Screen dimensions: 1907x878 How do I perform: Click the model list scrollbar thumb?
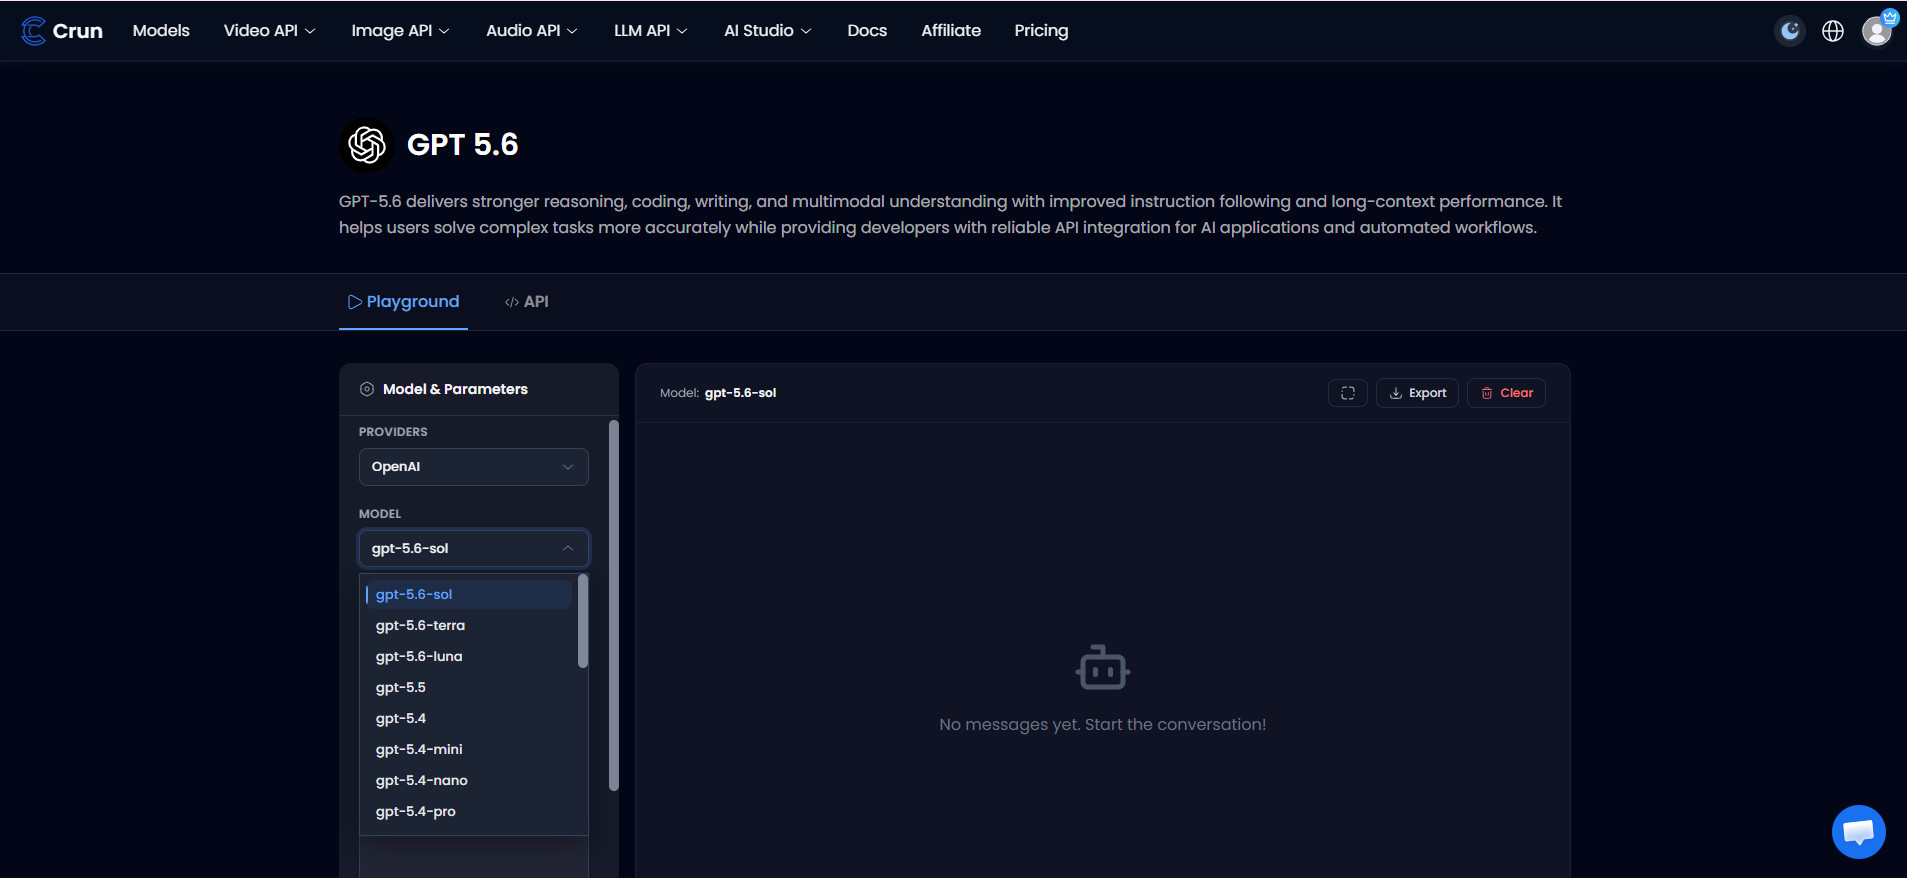583,621
